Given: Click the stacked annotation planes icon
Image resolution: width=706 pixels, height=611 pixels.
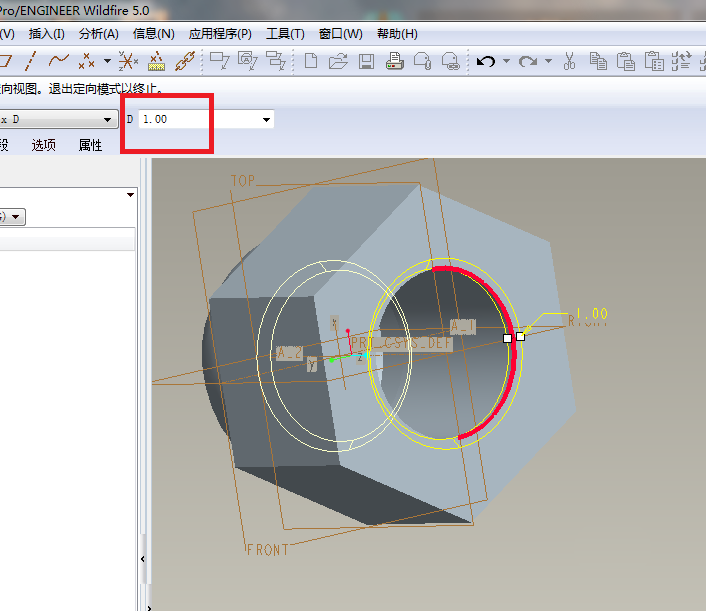Looking at the screenshot, I should (x=276, y=61).
